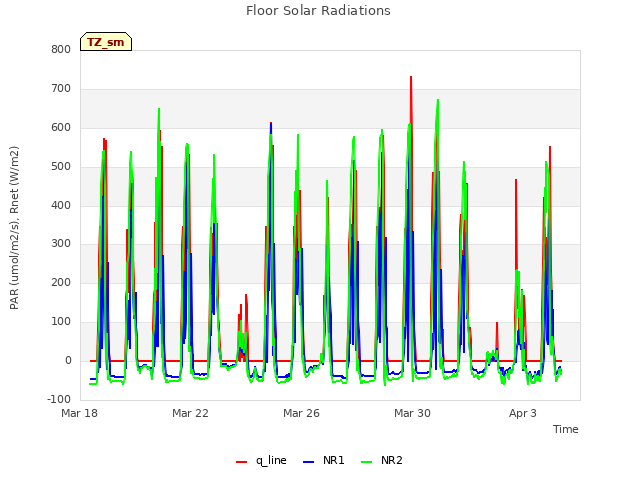Select the Time x-axis label
This screenshot has width=640, height=480.
[566, 429]
